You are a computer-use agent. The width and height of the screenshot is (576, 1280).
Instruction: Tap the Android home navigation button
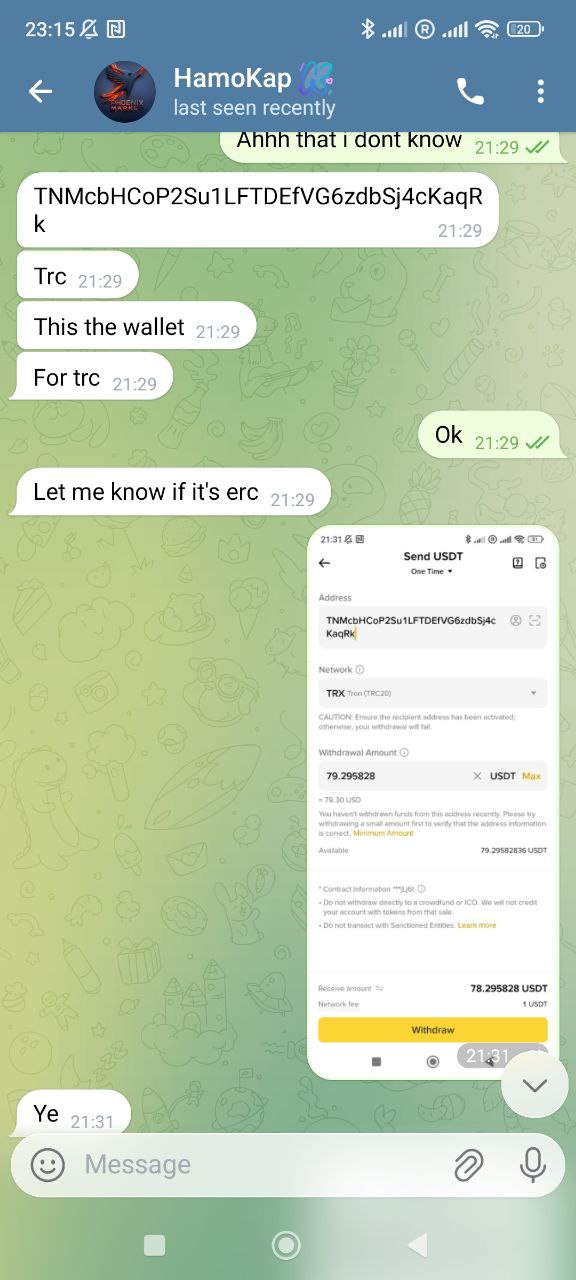(287, 1244)
